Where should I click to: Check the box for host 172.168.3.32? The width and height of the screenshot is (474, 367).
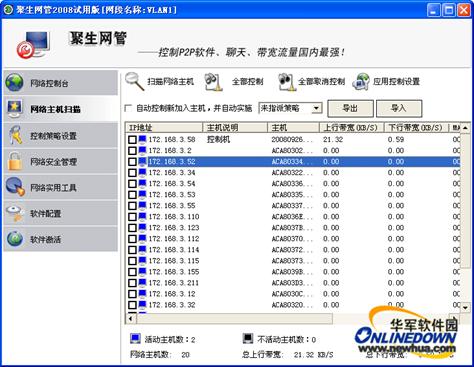[132, 305]
